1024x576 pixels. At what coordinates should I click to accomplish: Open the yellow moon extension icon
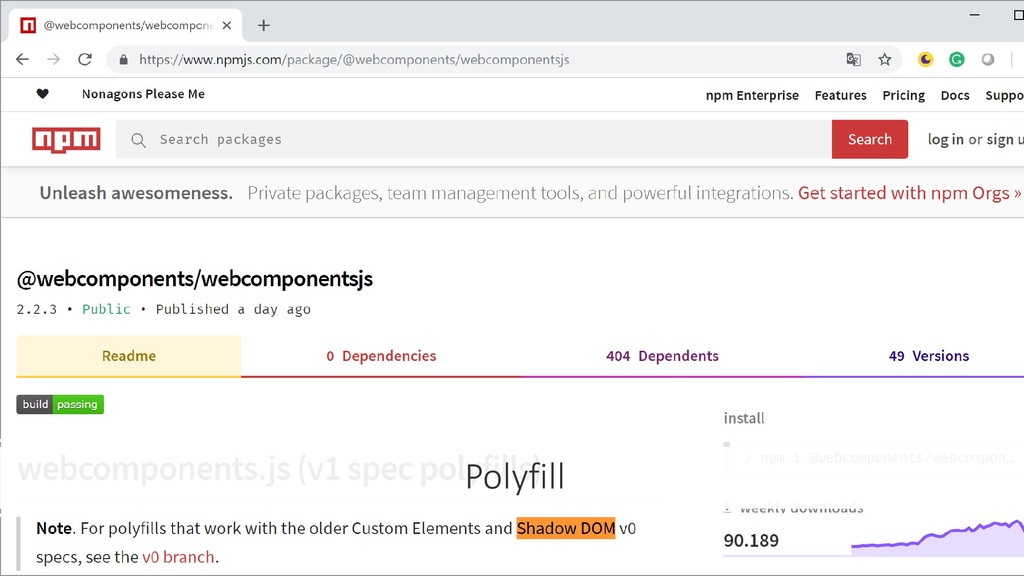(x=925, y=59)
